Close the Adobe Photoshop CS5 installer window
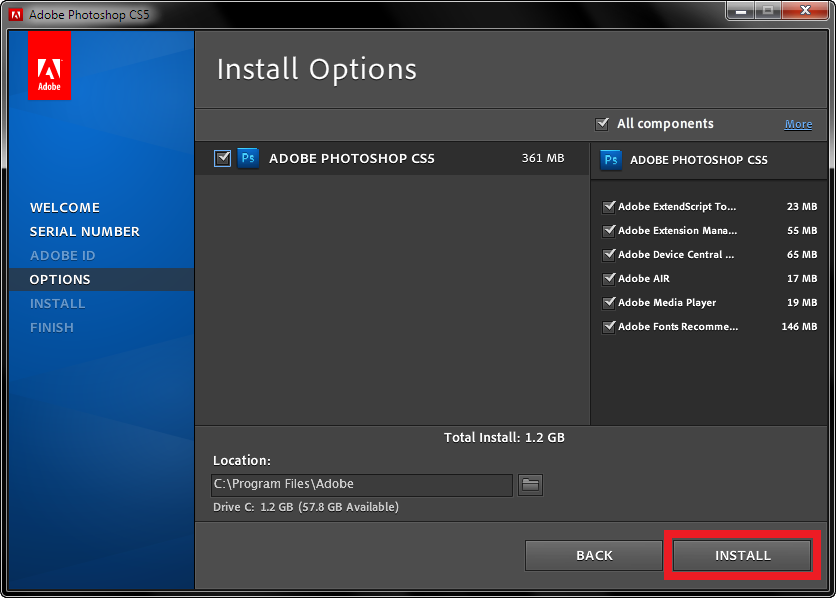 tap(805, 11)
